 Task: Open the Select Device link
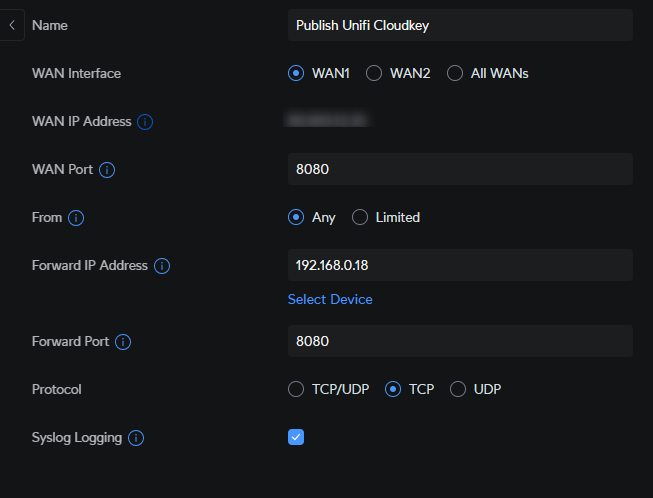click(x=330, y=299)
